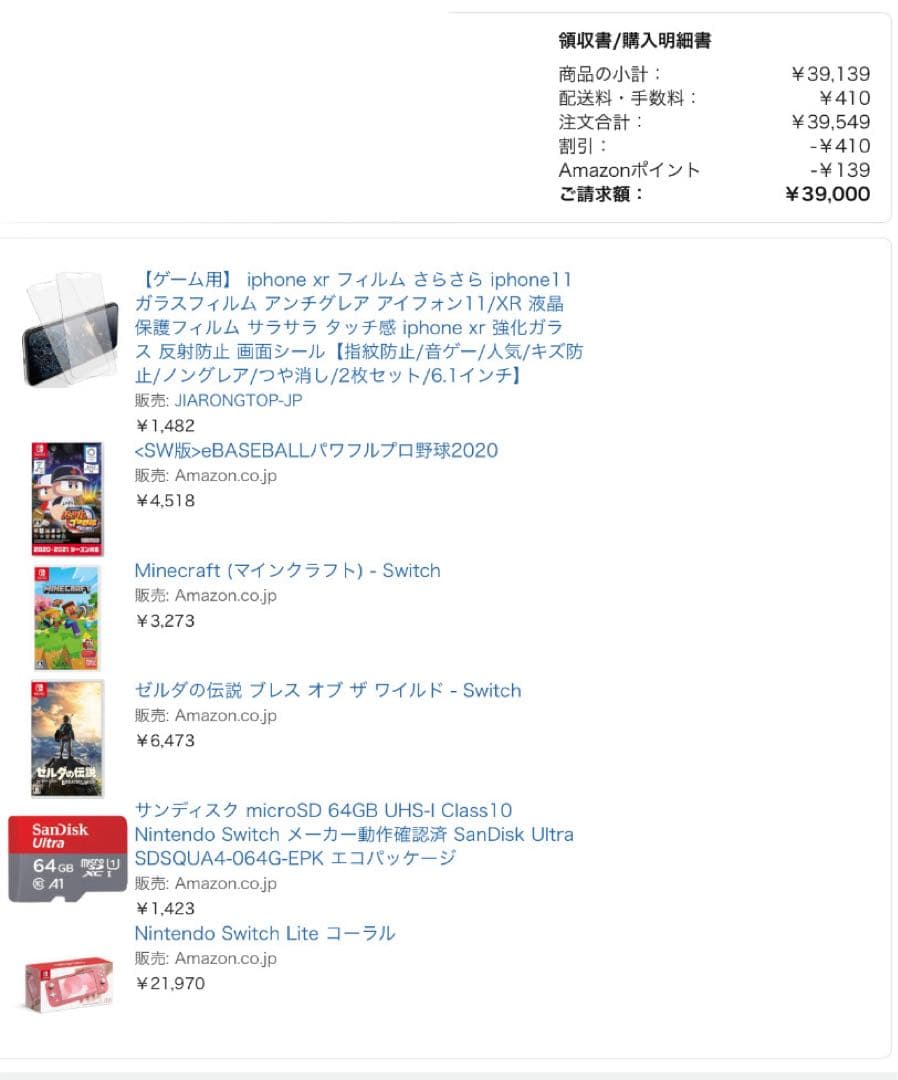Open the SanDisk microSD 64GB product link
Viewport: 898px width, 1080px height.
pyautogui.click(x=354, y=834)
